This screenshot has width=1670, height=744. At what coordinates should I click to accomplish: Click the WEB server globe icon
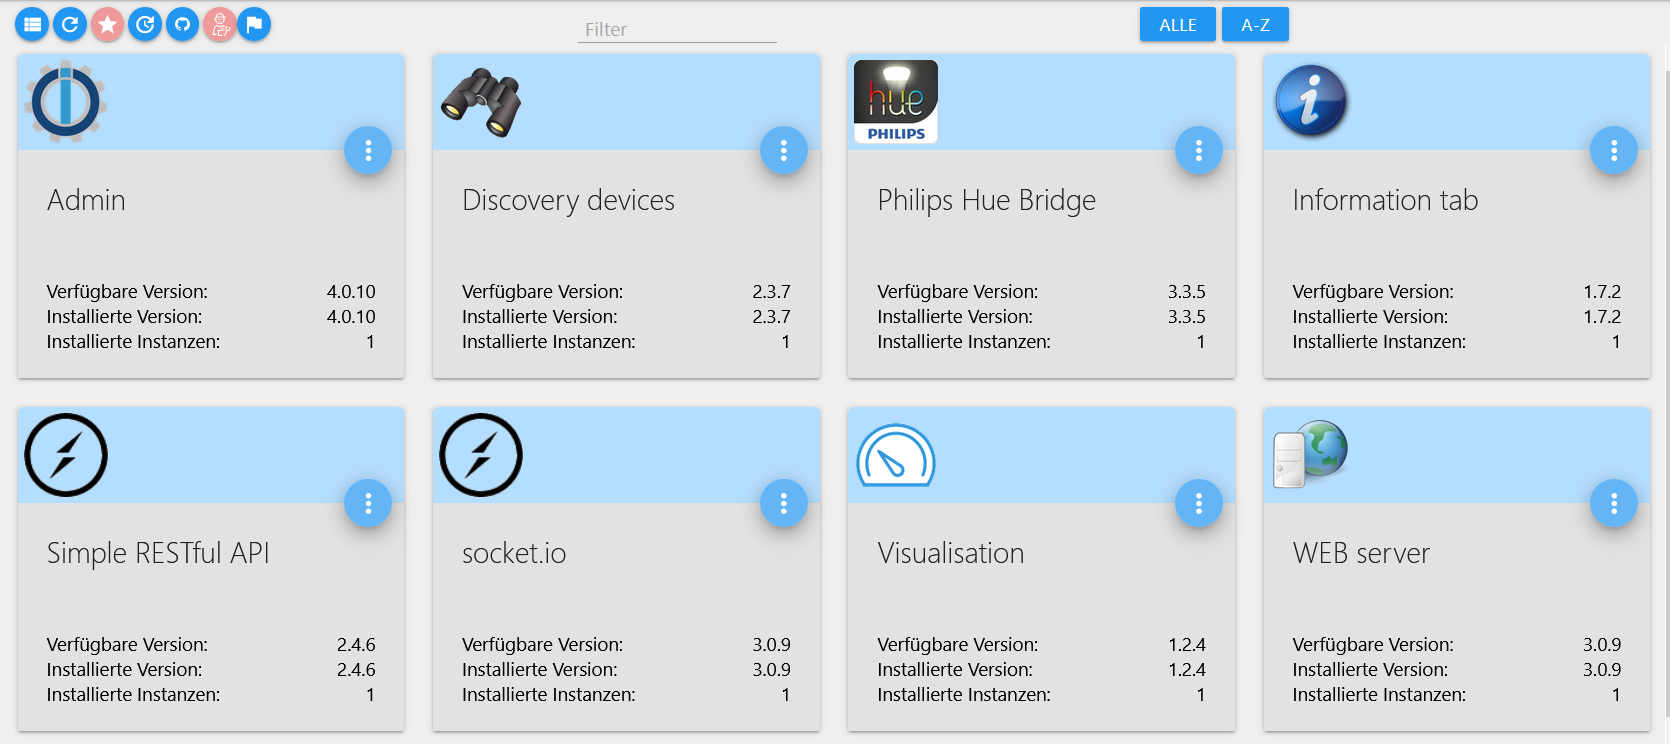coord(1311,453)
